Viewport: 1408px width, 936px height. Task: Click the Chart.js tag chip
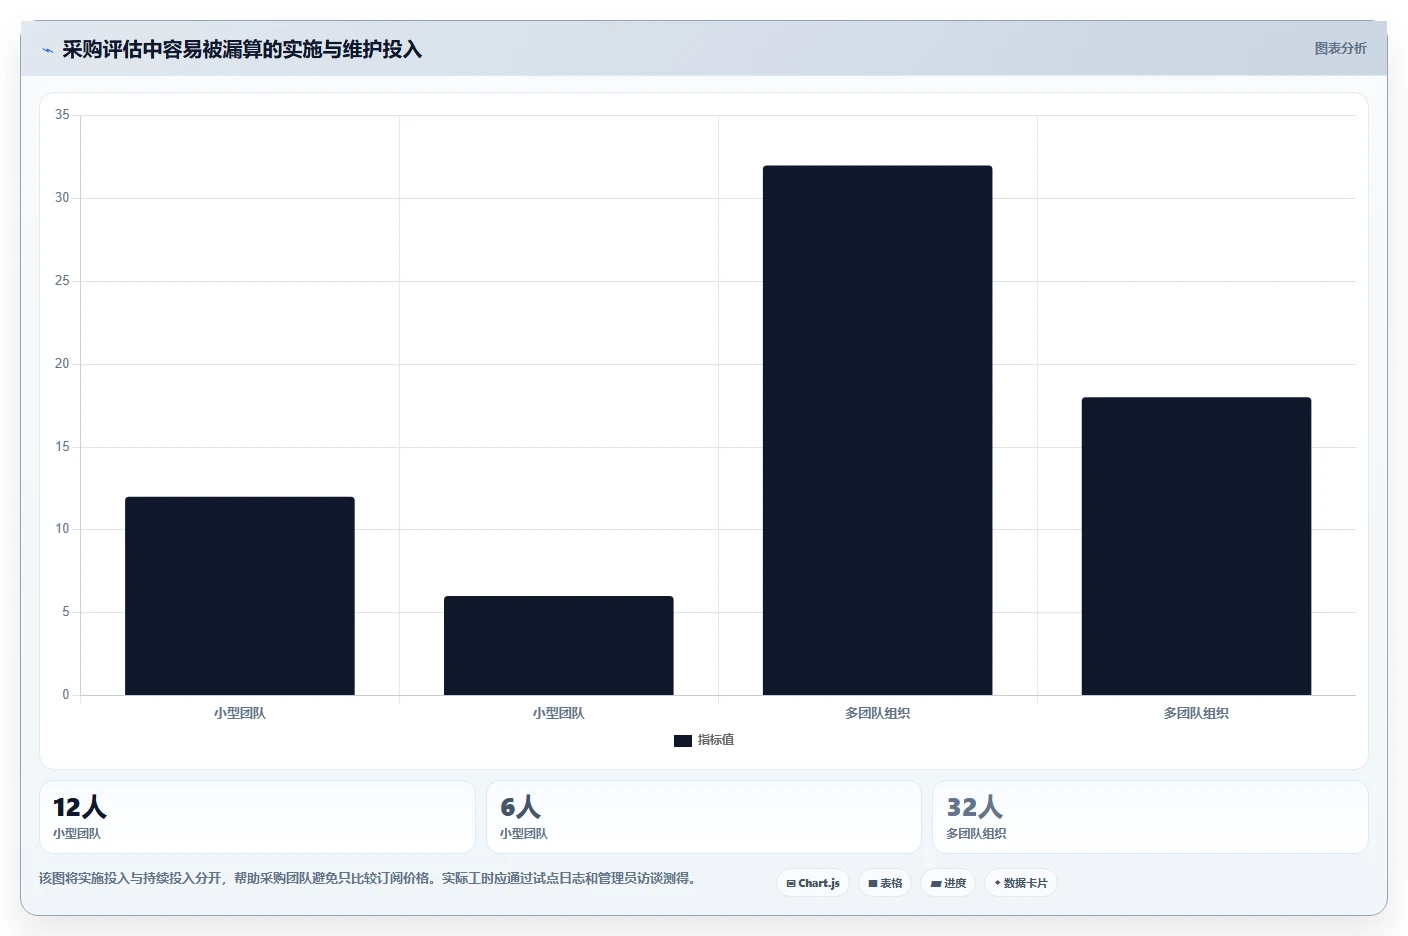pyautogui.click(x=813, y=883)
